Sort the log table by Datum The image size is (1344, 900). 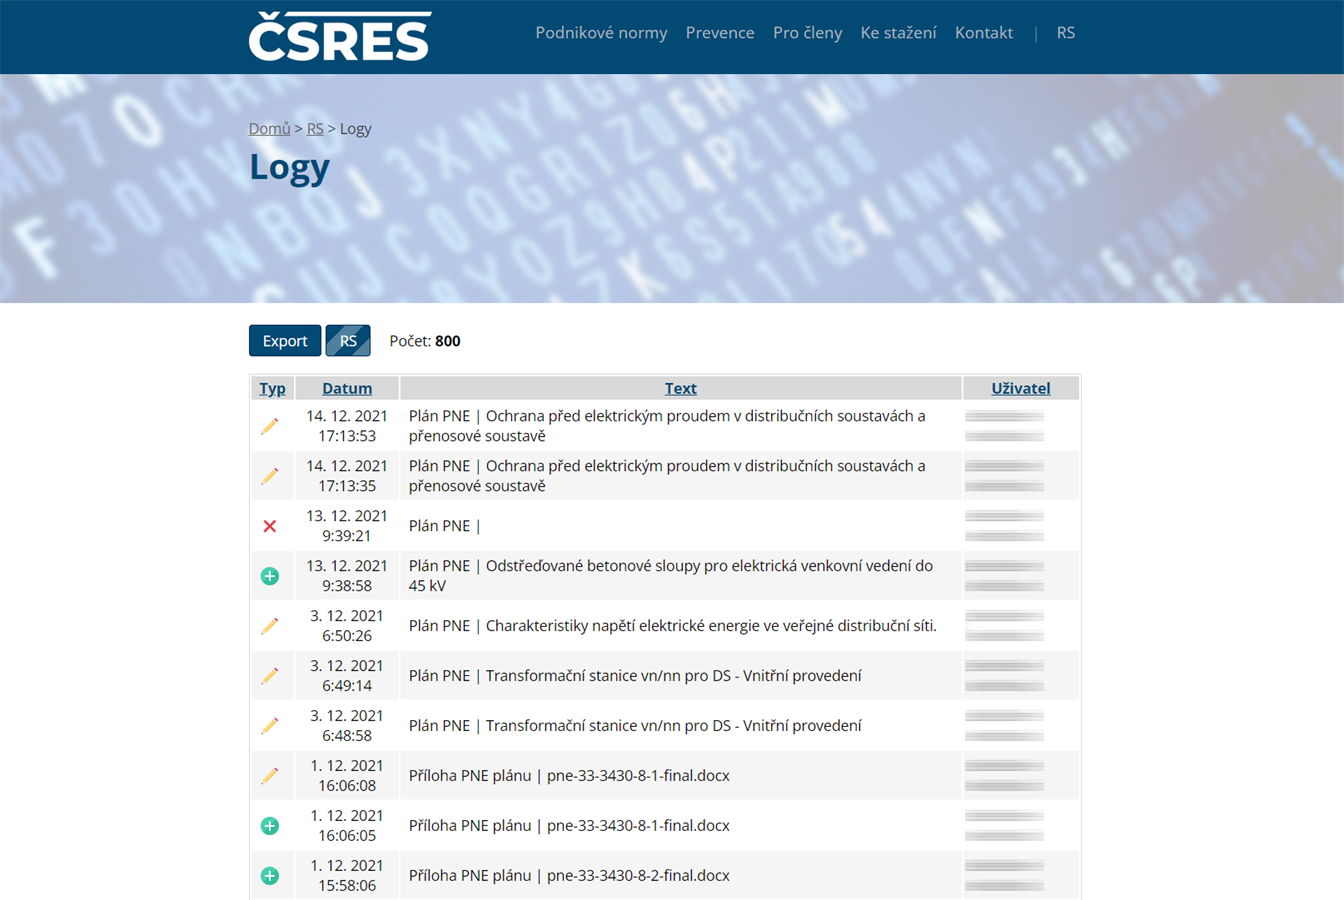click(x=347, y=388)
